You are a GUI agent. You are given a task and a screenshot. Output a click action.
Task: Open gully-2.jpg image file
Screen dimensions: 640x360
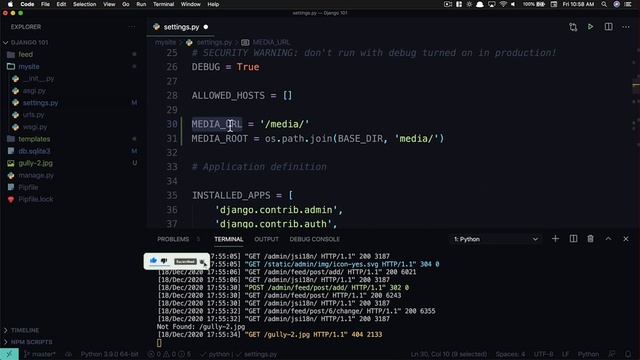[x=35, y=163]
